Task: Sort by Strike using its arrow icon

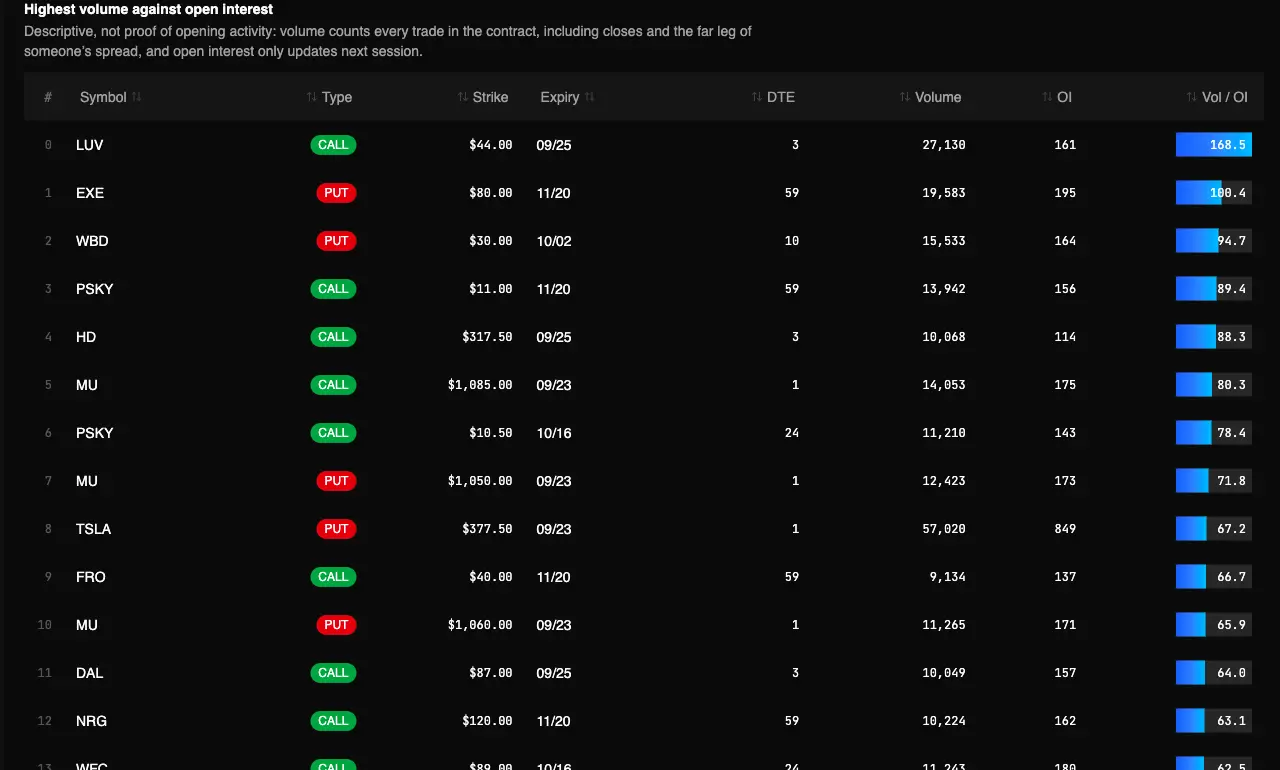Action: (463, 97)
